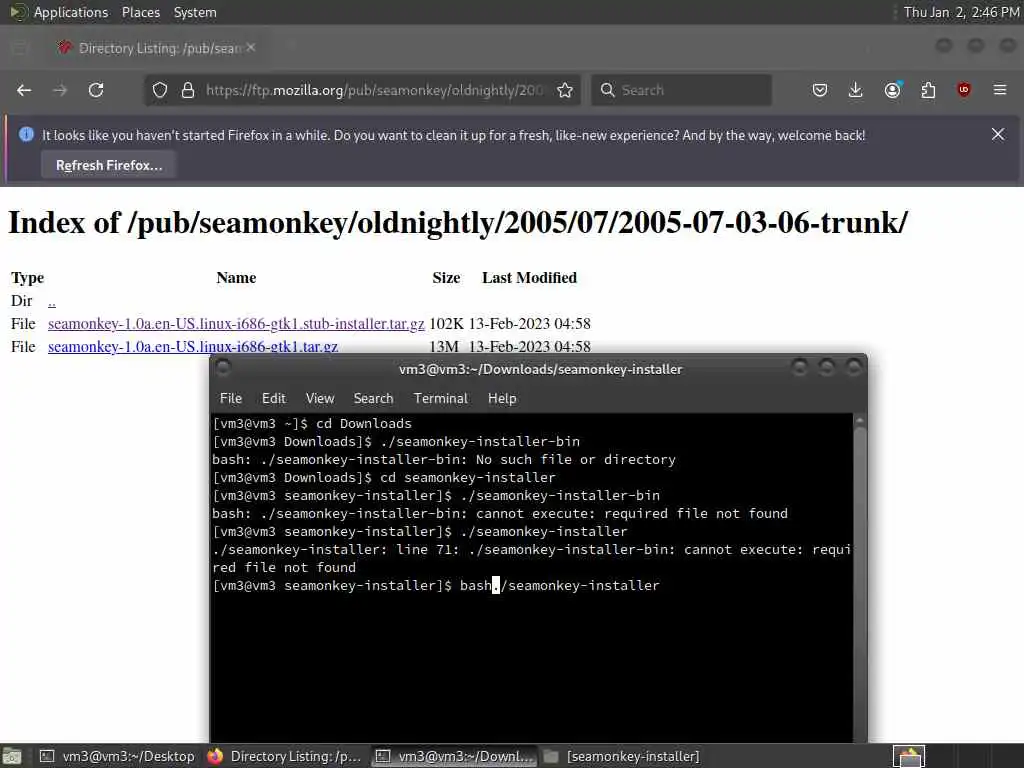Open the Firefox account icon
The height and width of the screenshot is (768, 1024).
click(x=892, y=90)
